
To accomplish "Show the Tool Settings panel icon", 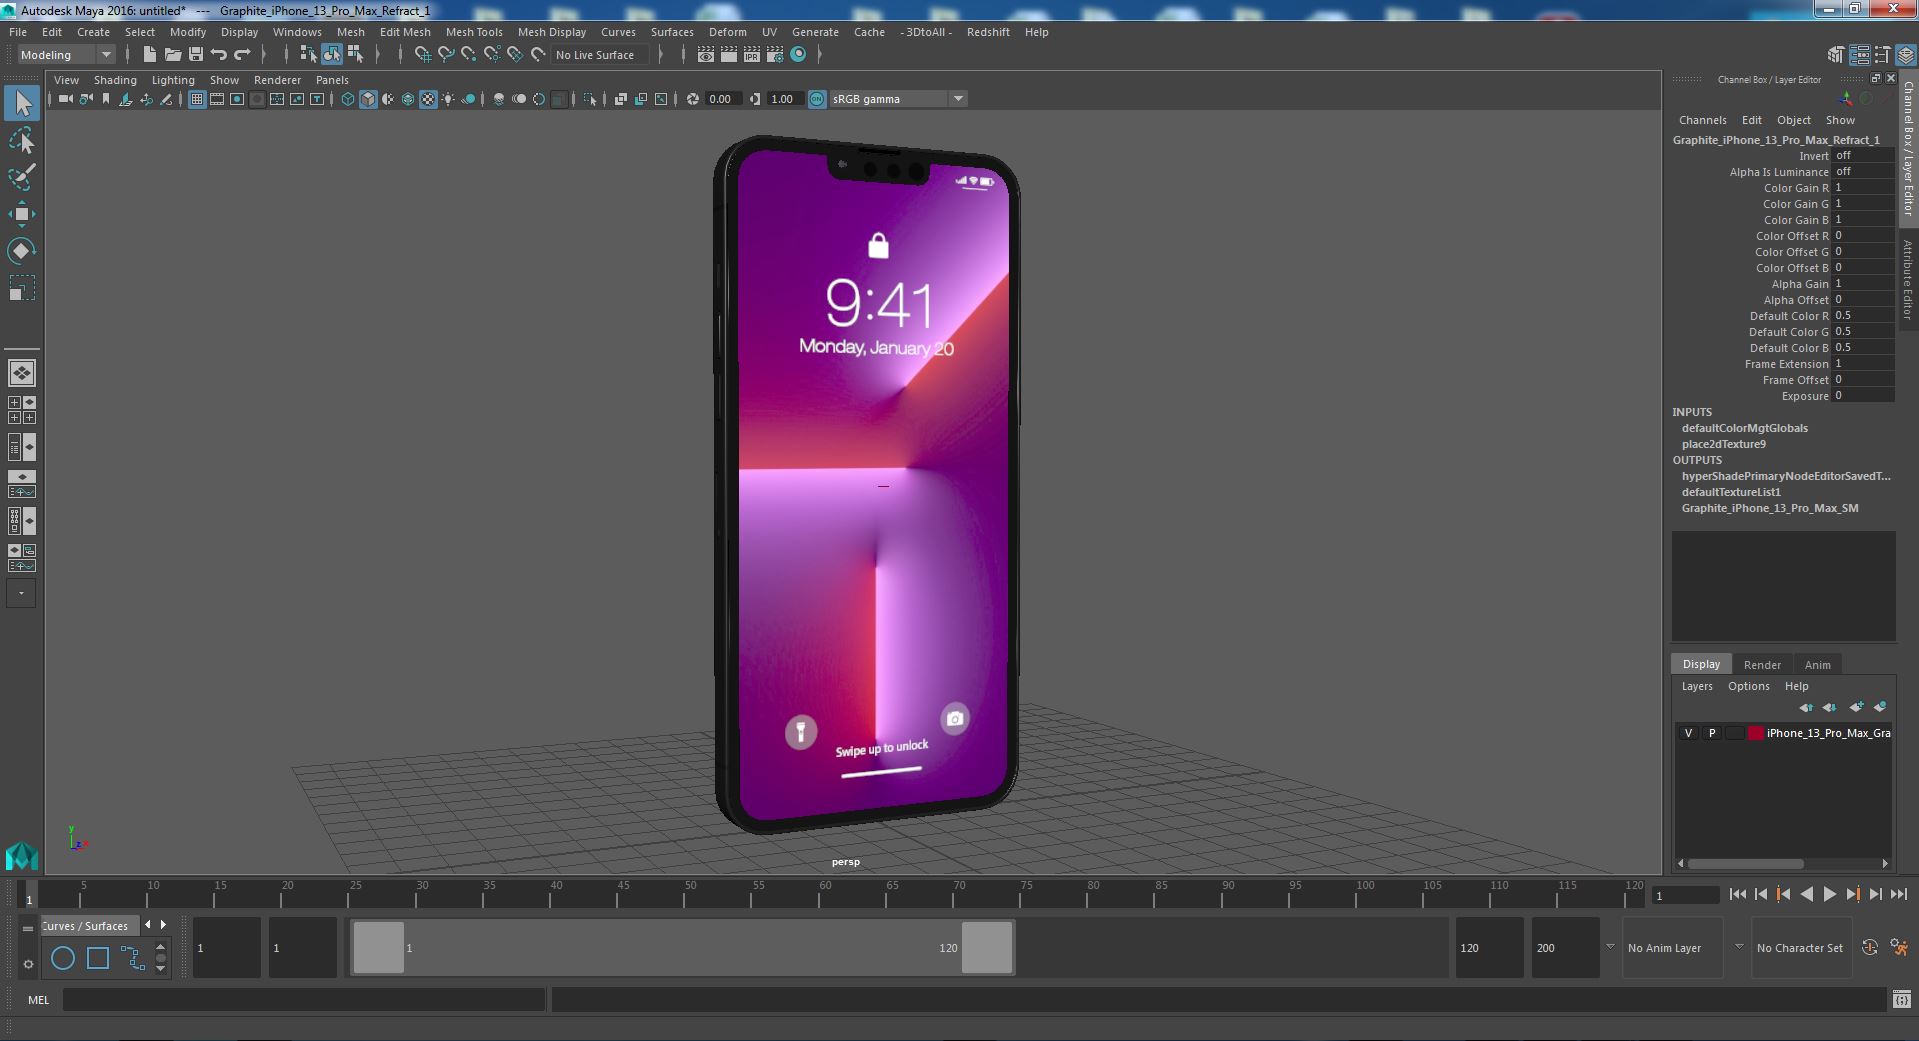I will pos(1883,55).
